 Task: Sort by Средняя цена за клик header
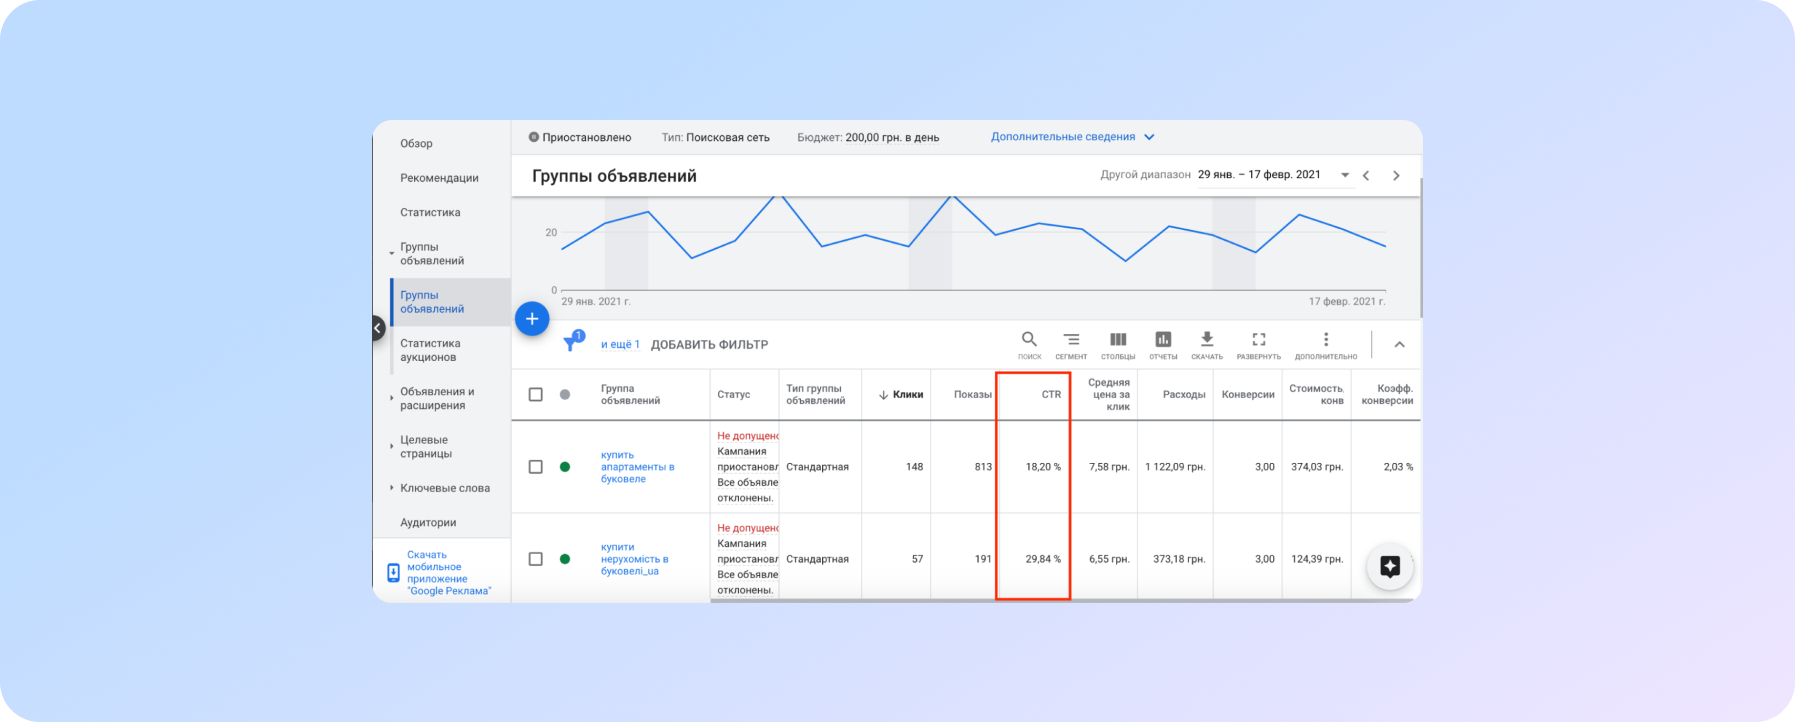tap(1109, 394)
